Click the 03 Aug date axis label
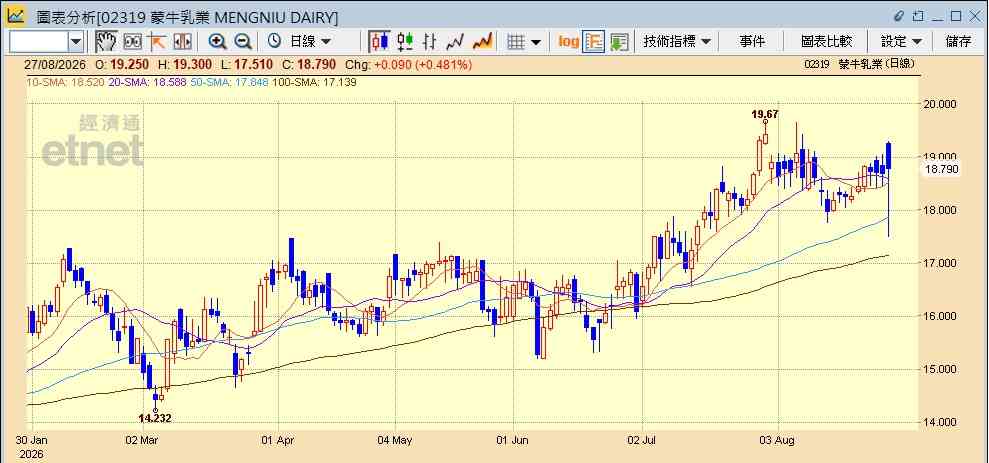Screen dimensions: 989x463 [778, 440]
